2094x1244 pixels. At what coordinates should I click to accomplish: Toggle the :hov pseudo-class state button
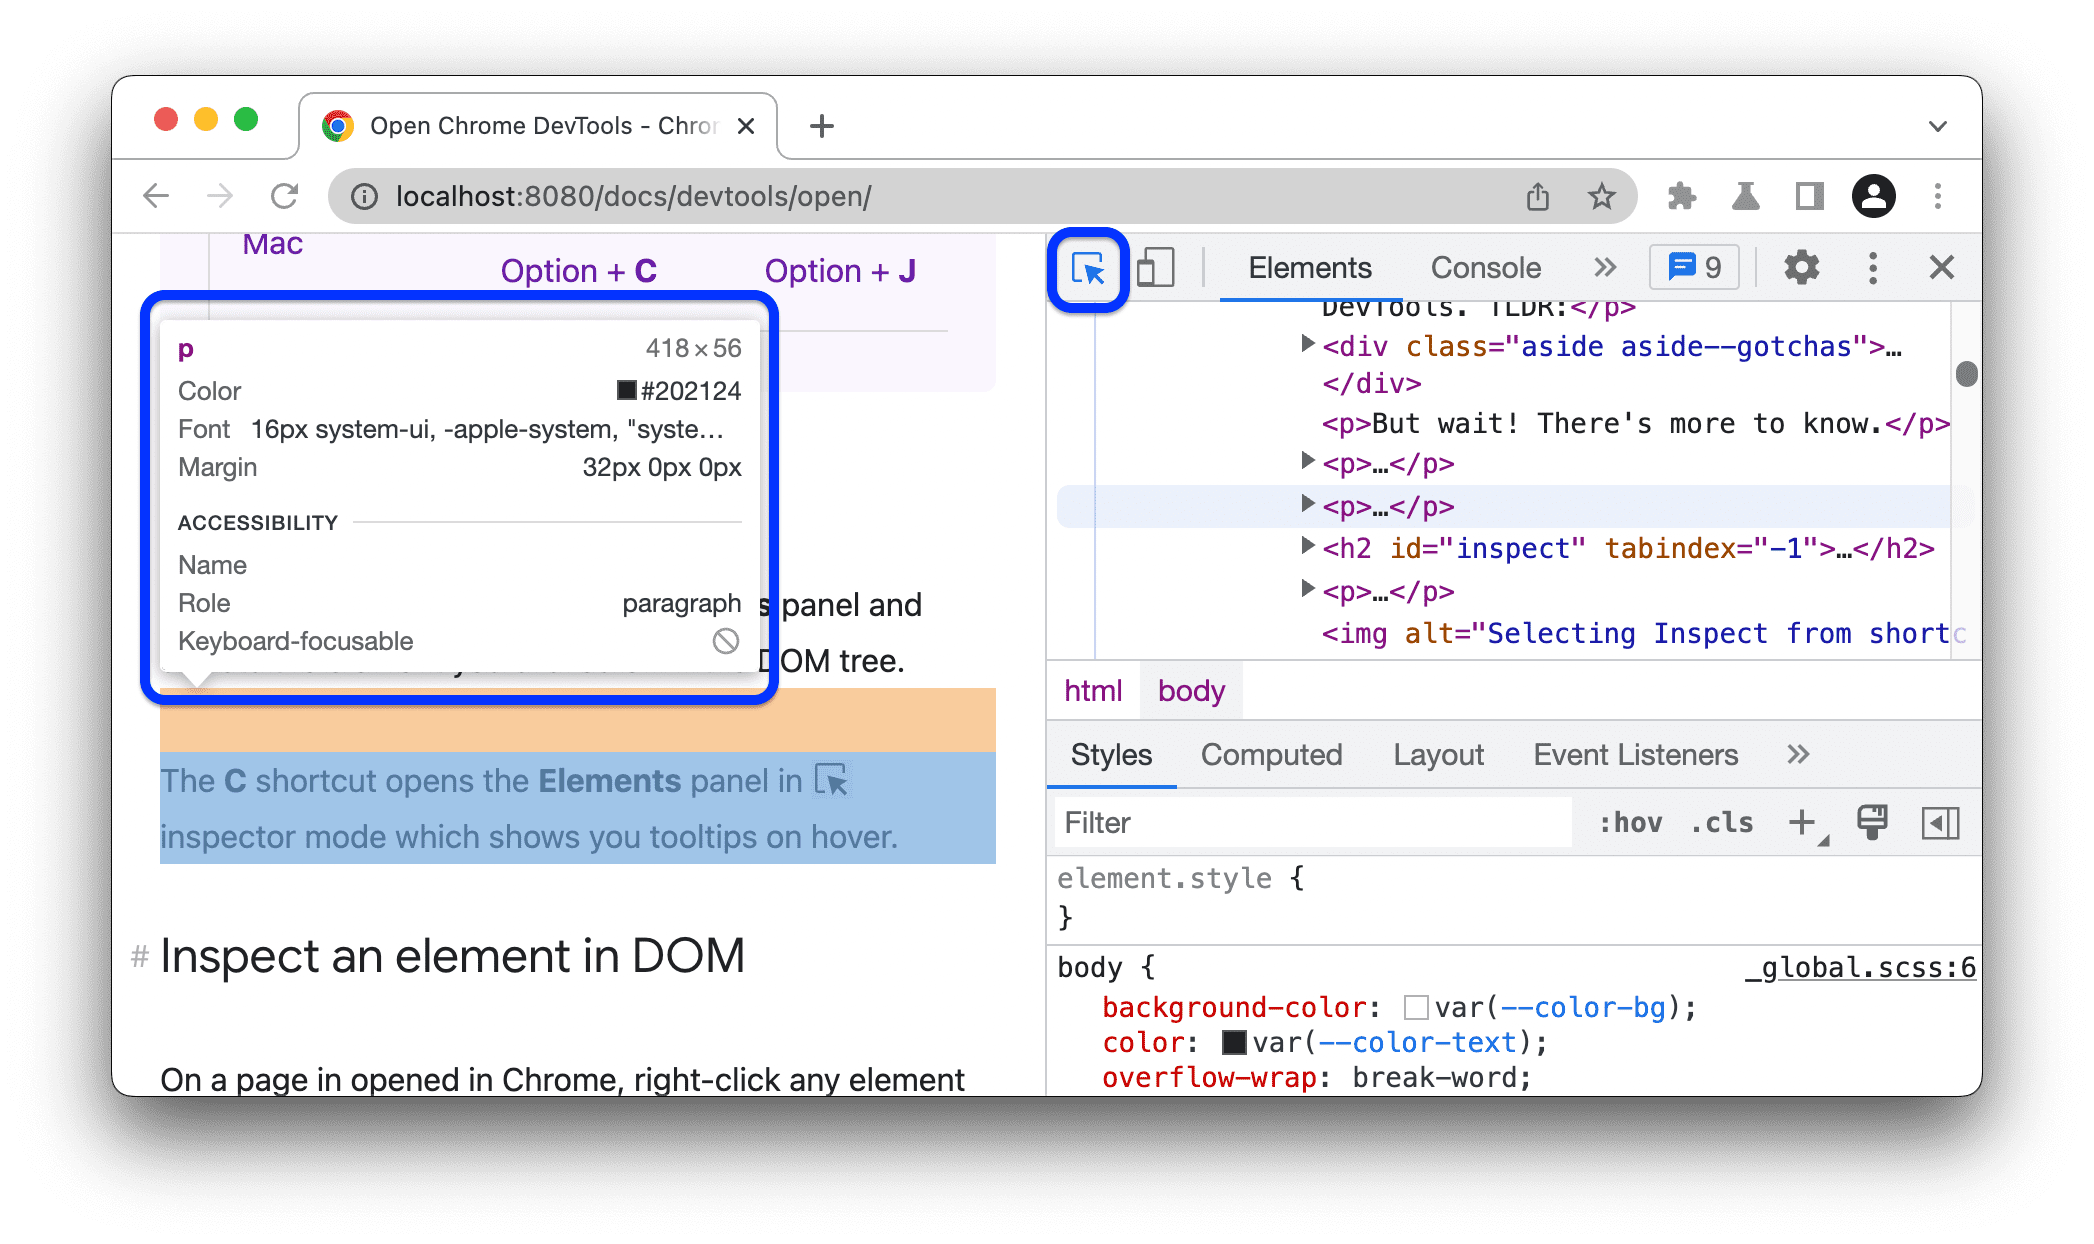pos(1628,823)
